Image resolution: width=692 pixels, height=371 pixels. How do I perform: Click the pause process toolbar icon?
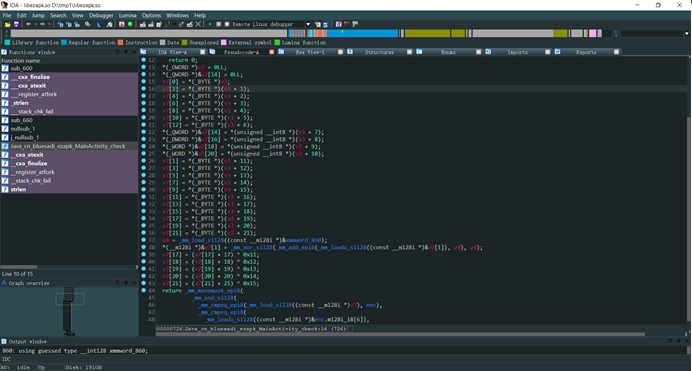pos(218,24)
